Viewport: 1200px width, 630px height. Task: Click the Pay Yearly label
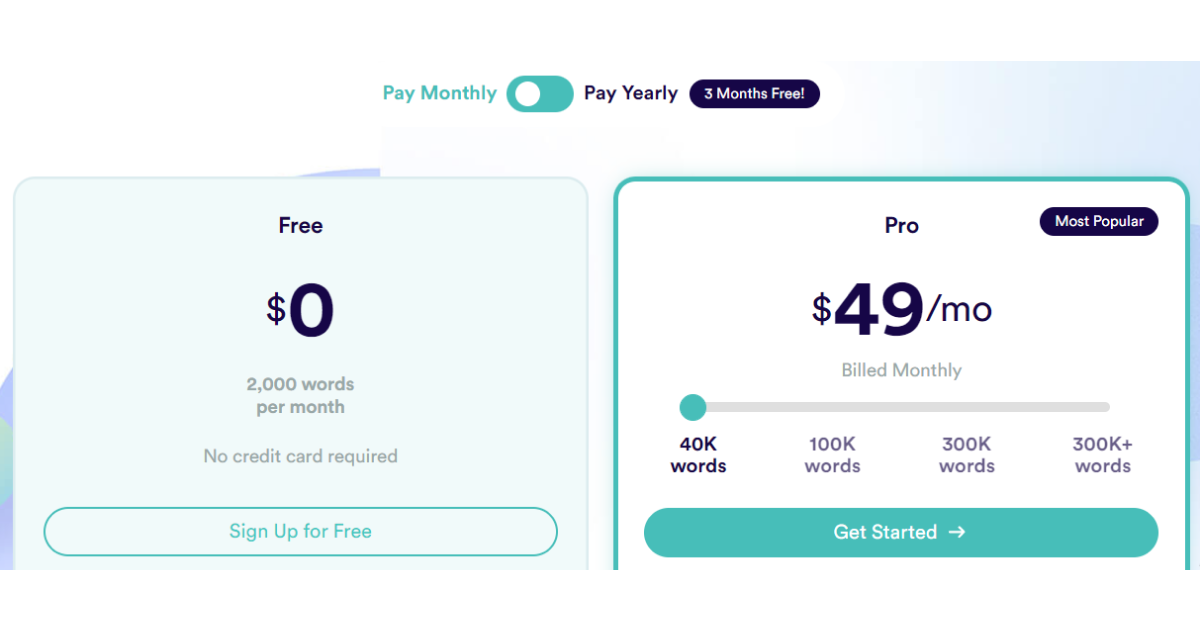[x=631, y=93]
